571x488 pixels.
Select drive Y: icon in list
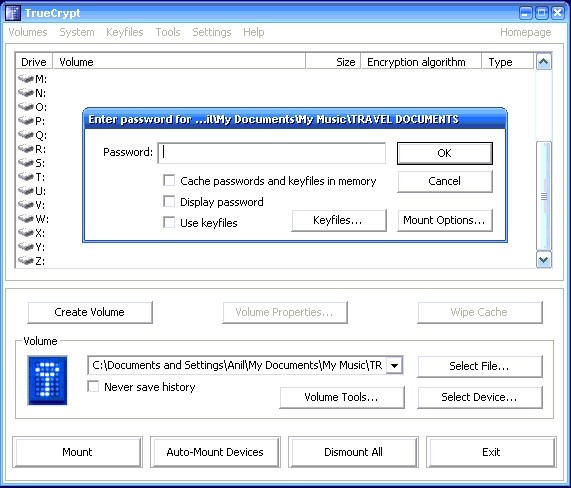tap(26, 247)
